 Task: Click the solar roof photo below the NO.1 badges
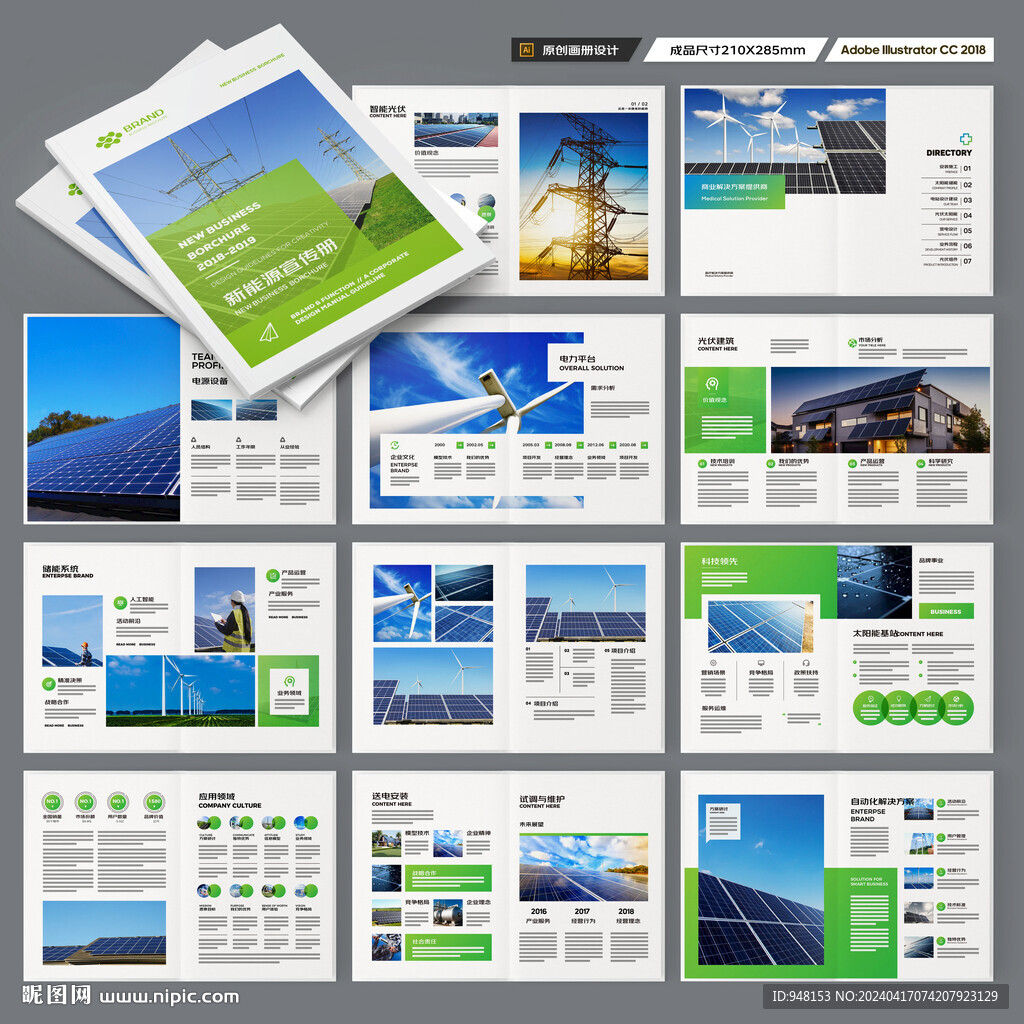coord(104,933)
